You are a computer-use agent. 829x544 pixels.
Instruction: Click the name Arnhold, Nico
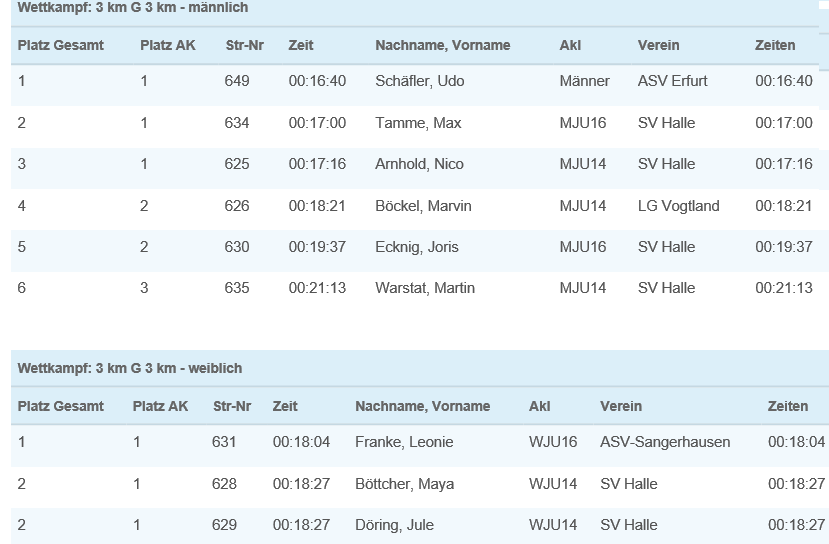coord(419,164)
